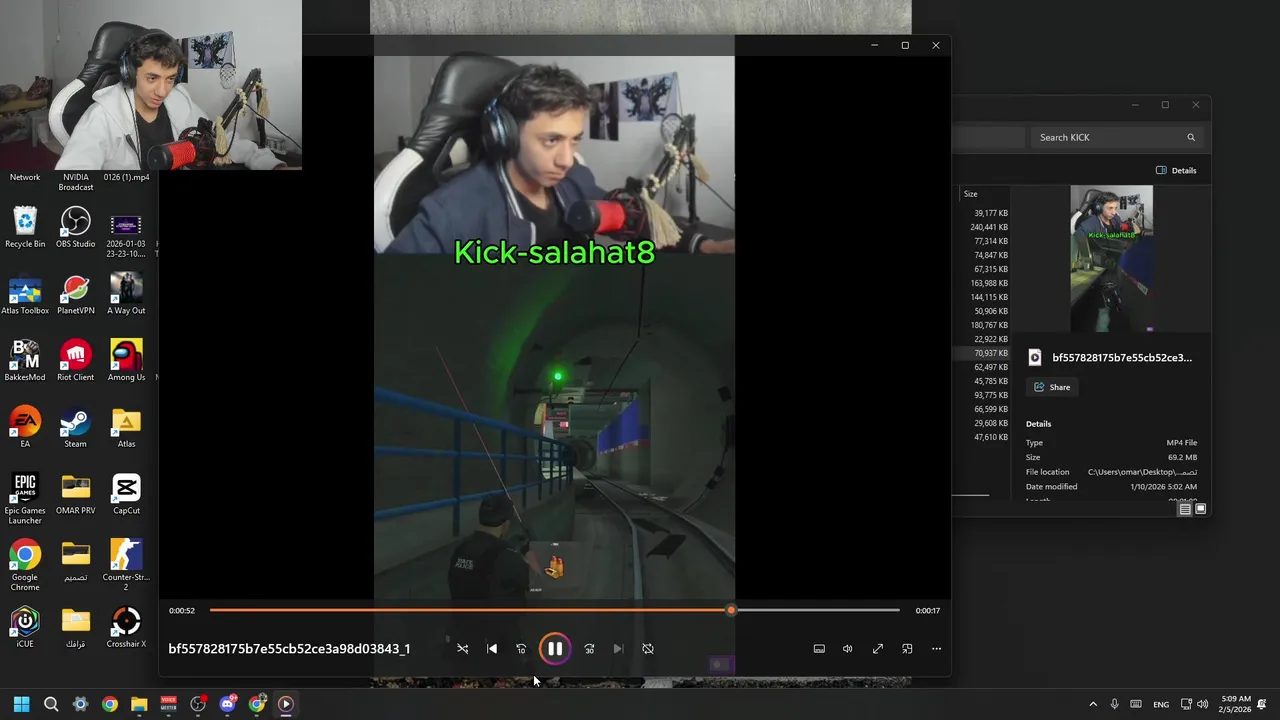Open the A Way Out desktop shortcut

126,294
